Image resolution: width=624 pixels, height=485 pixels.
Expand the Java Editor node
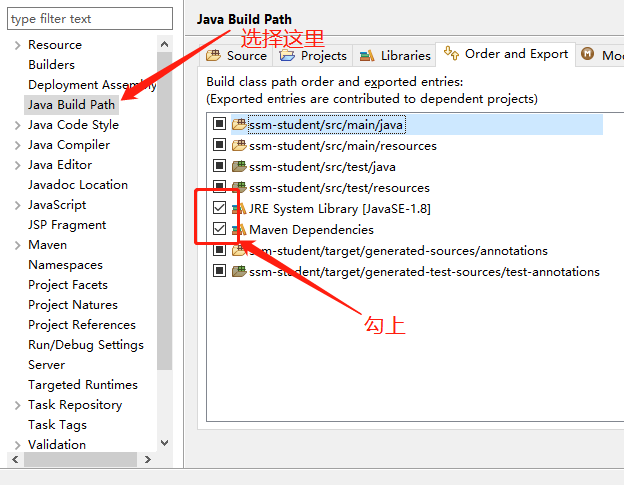[x=17, y=165]
